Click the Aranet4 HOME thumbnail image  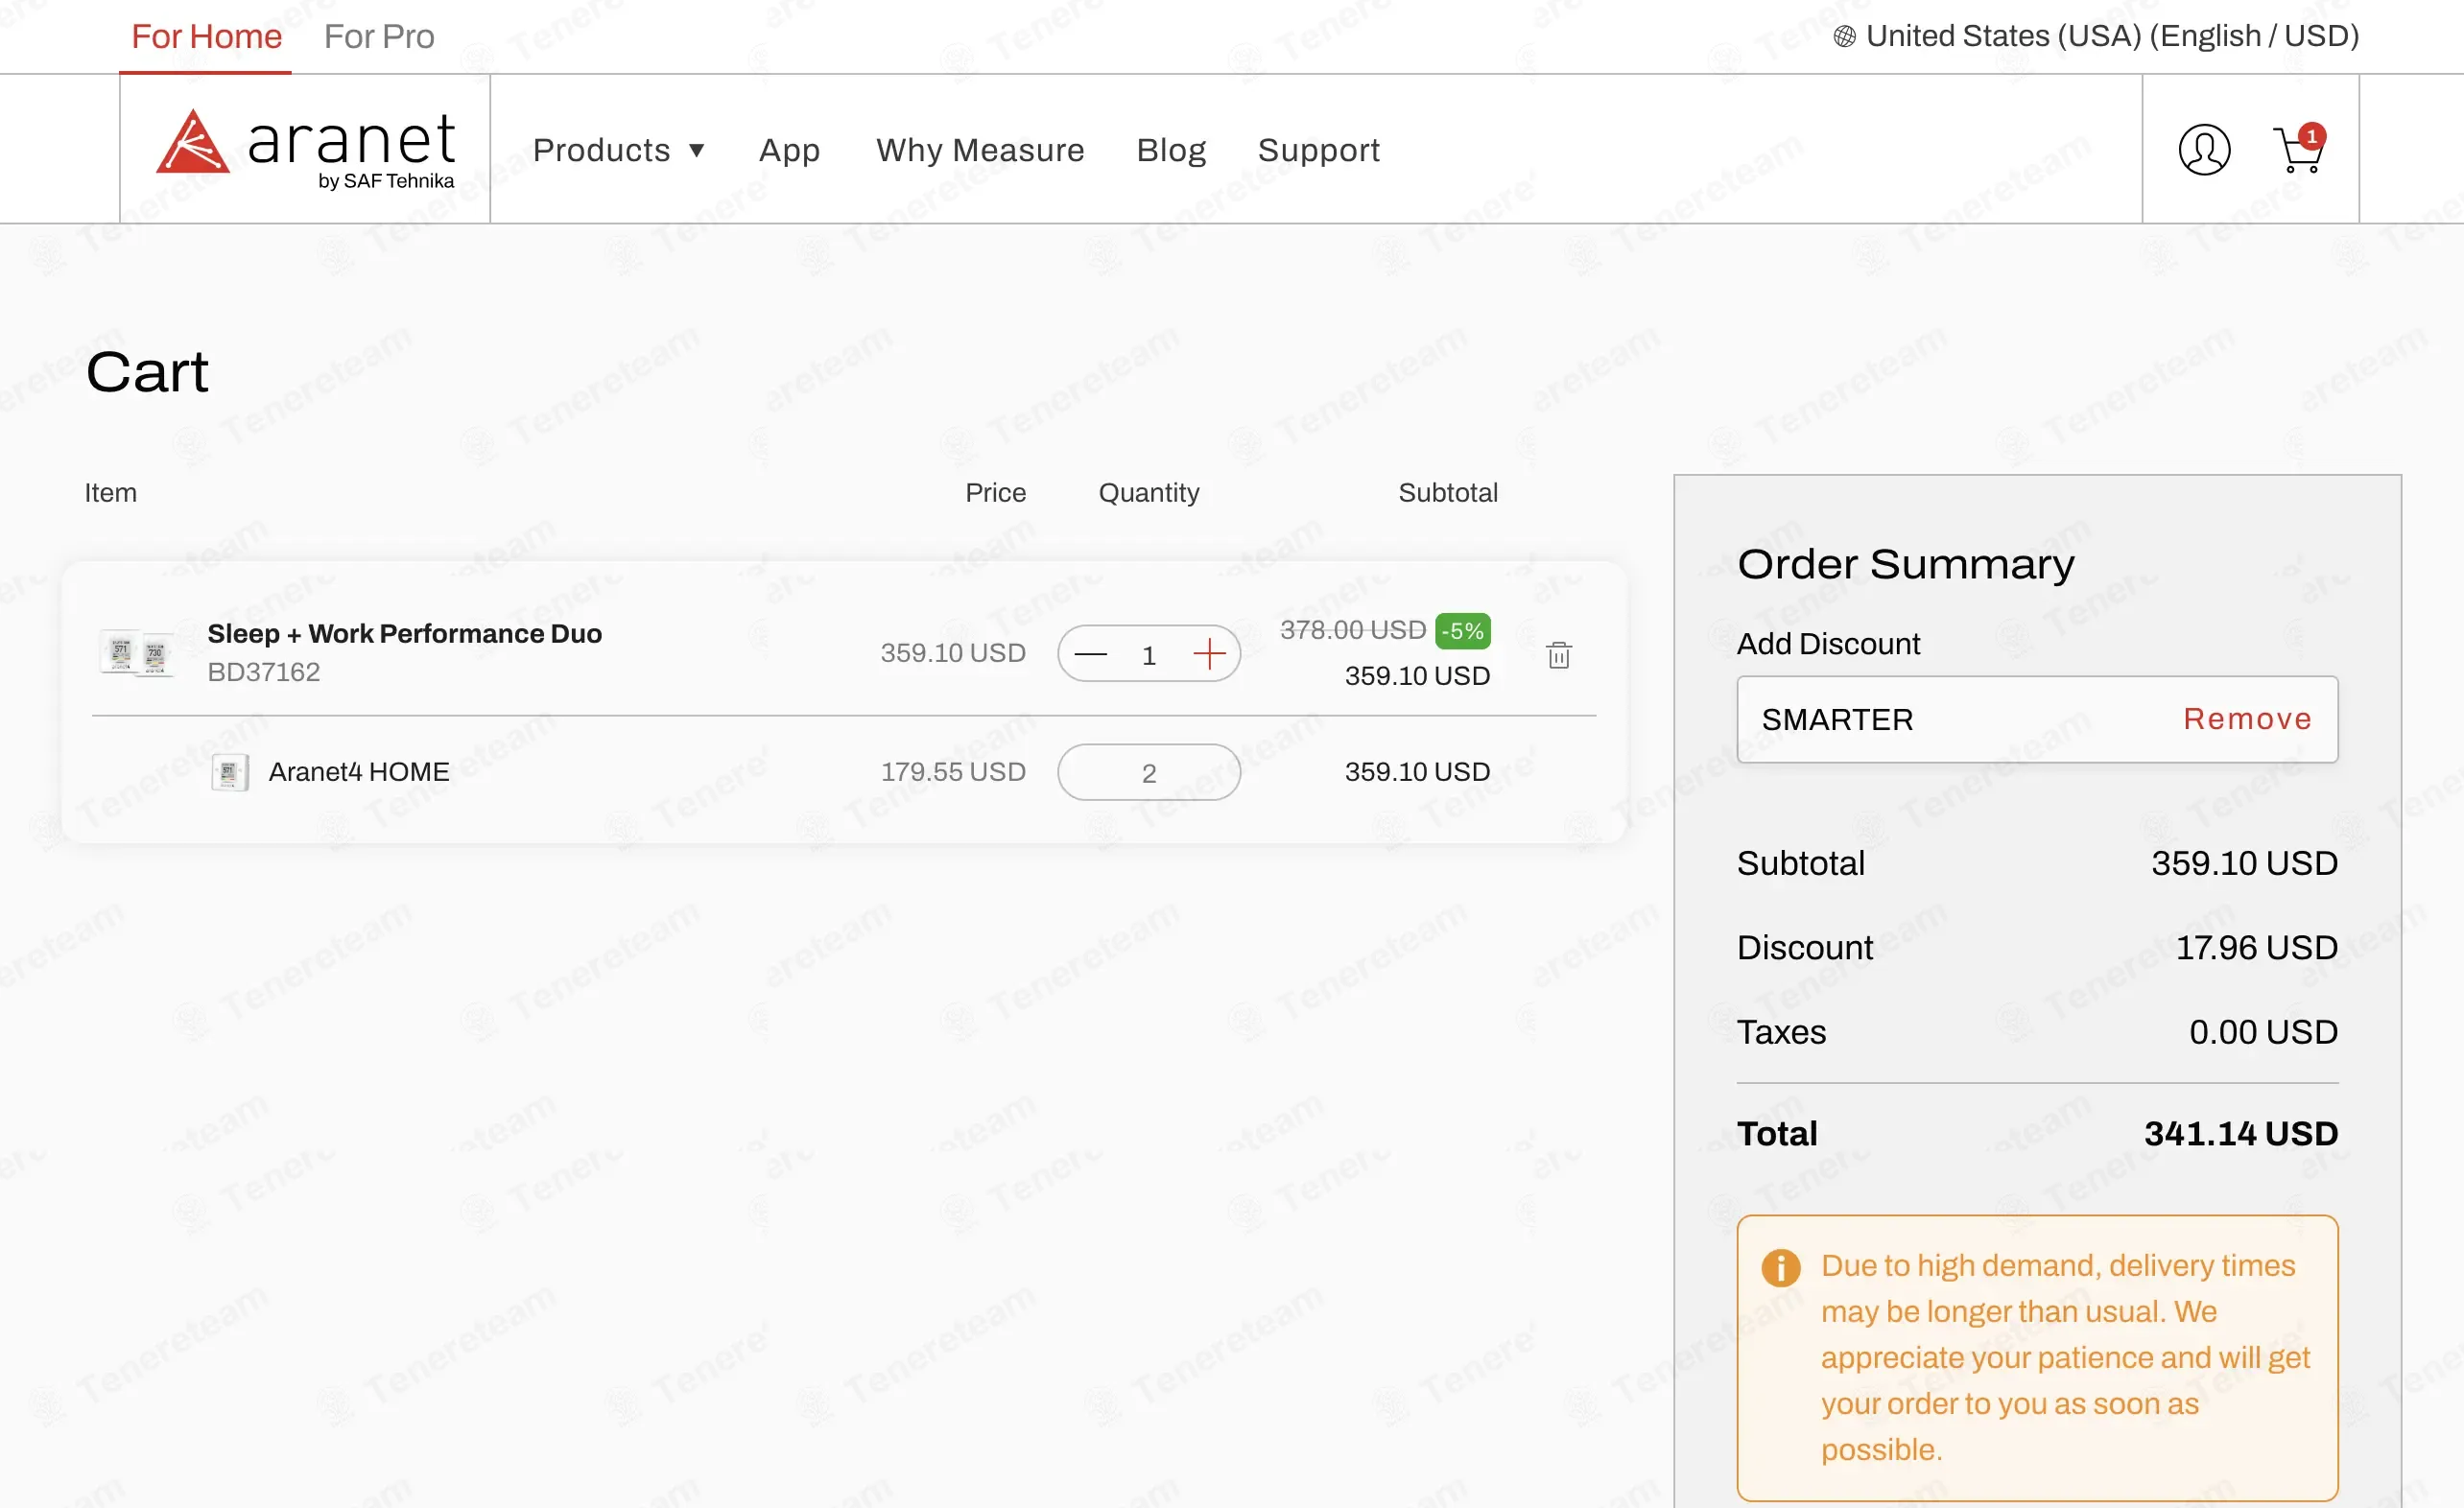coord(230,772)
